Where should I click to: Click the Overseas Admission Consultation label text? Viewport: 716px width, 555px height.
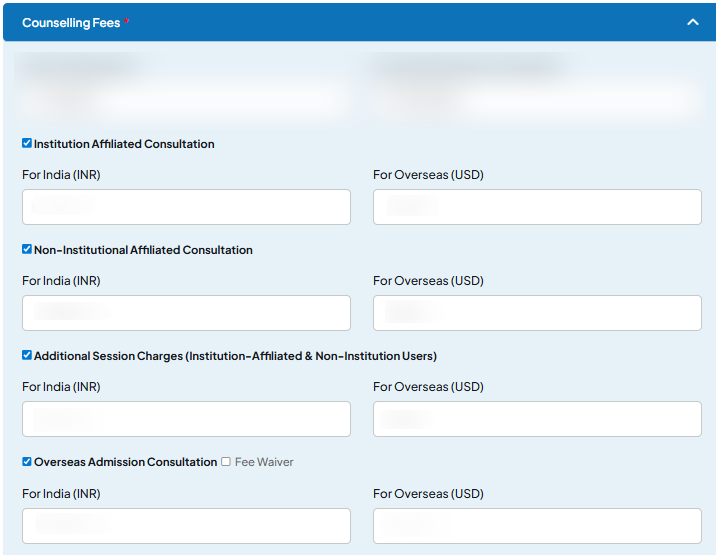125,462
